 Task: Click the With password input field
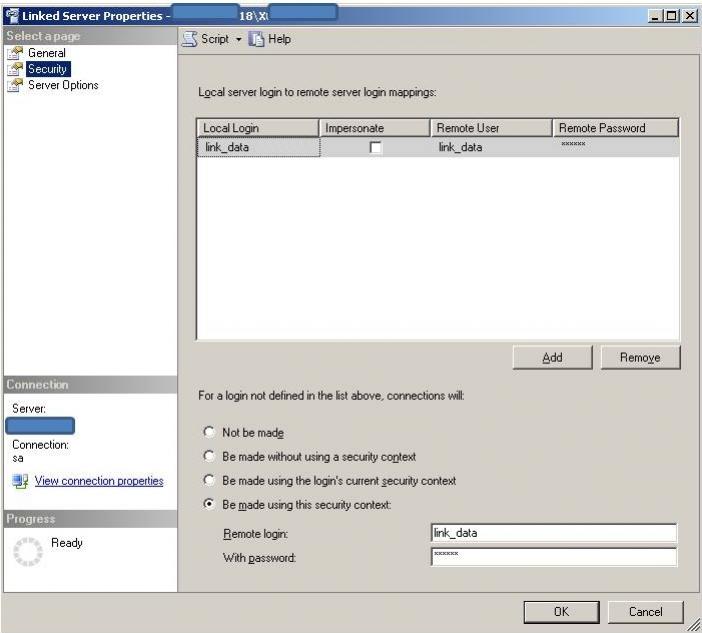tap(554, 557)
